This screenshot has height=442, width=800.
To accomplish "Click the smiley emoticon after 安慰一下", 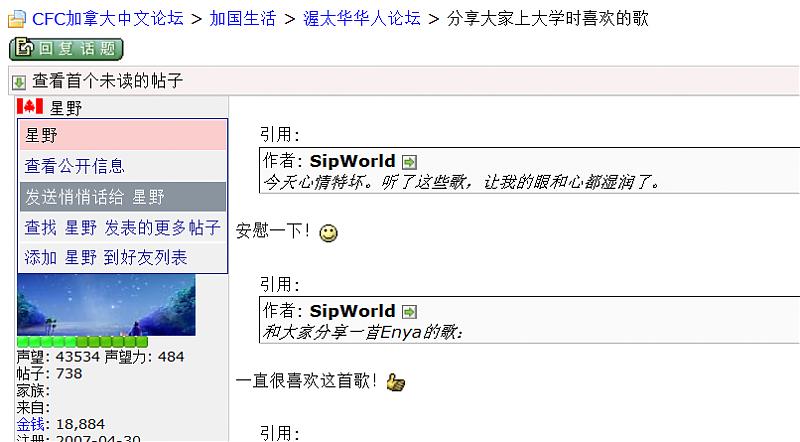I will [x=328, y=233].
